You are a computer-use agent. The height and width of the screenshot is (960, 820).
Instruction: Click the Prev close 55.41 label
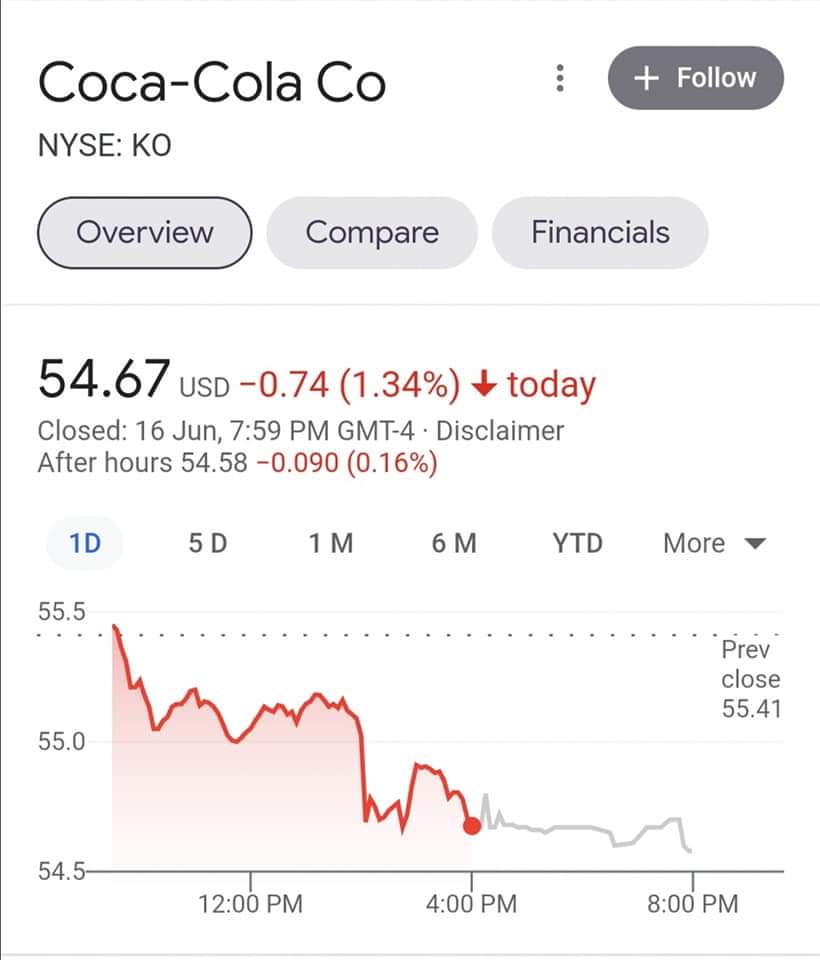click(x=750, y=680)
